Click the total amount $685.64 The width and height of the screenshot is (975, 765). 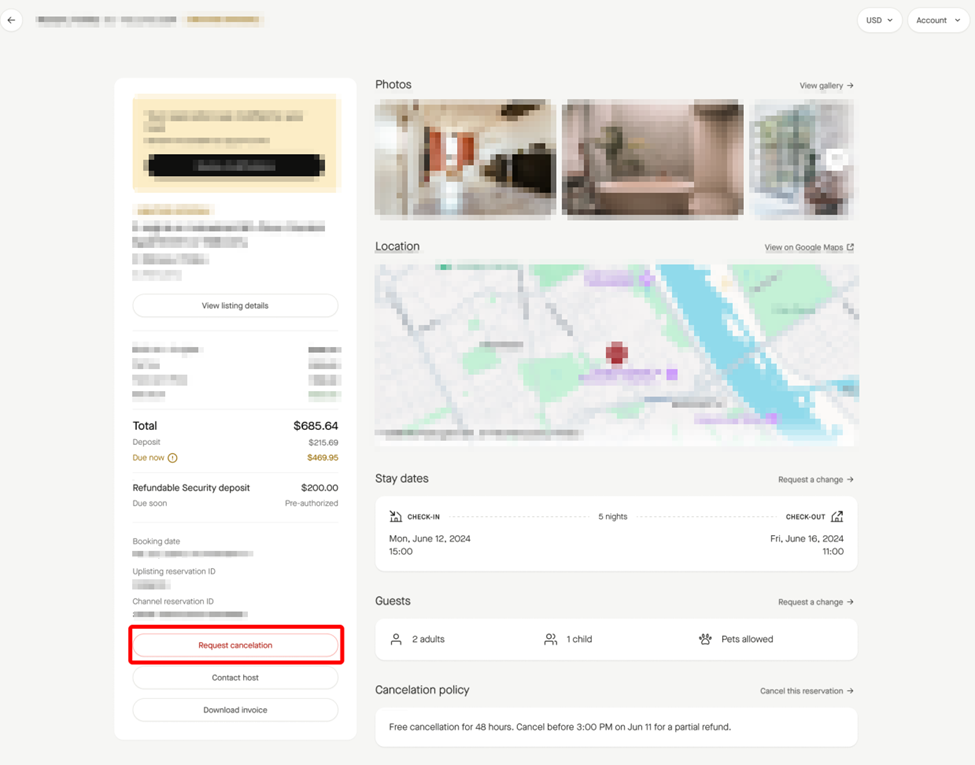pyautogui.click(x=316, y=426)
